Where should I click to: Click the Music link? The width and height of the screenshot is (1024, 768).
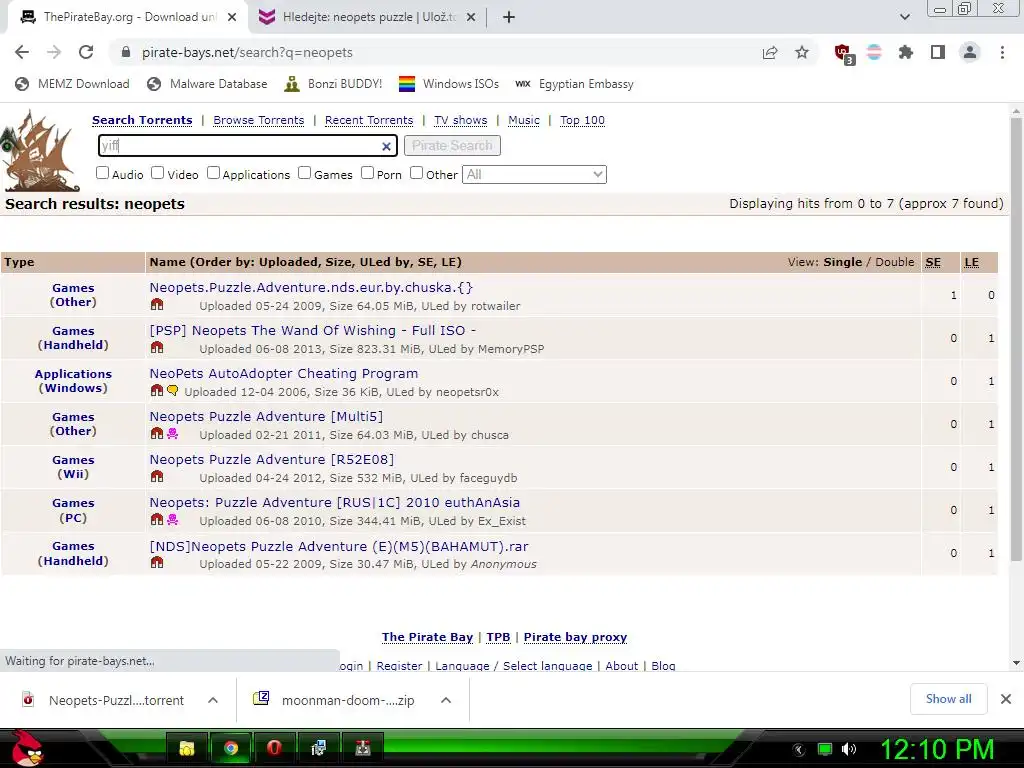(x=524, y=120)
